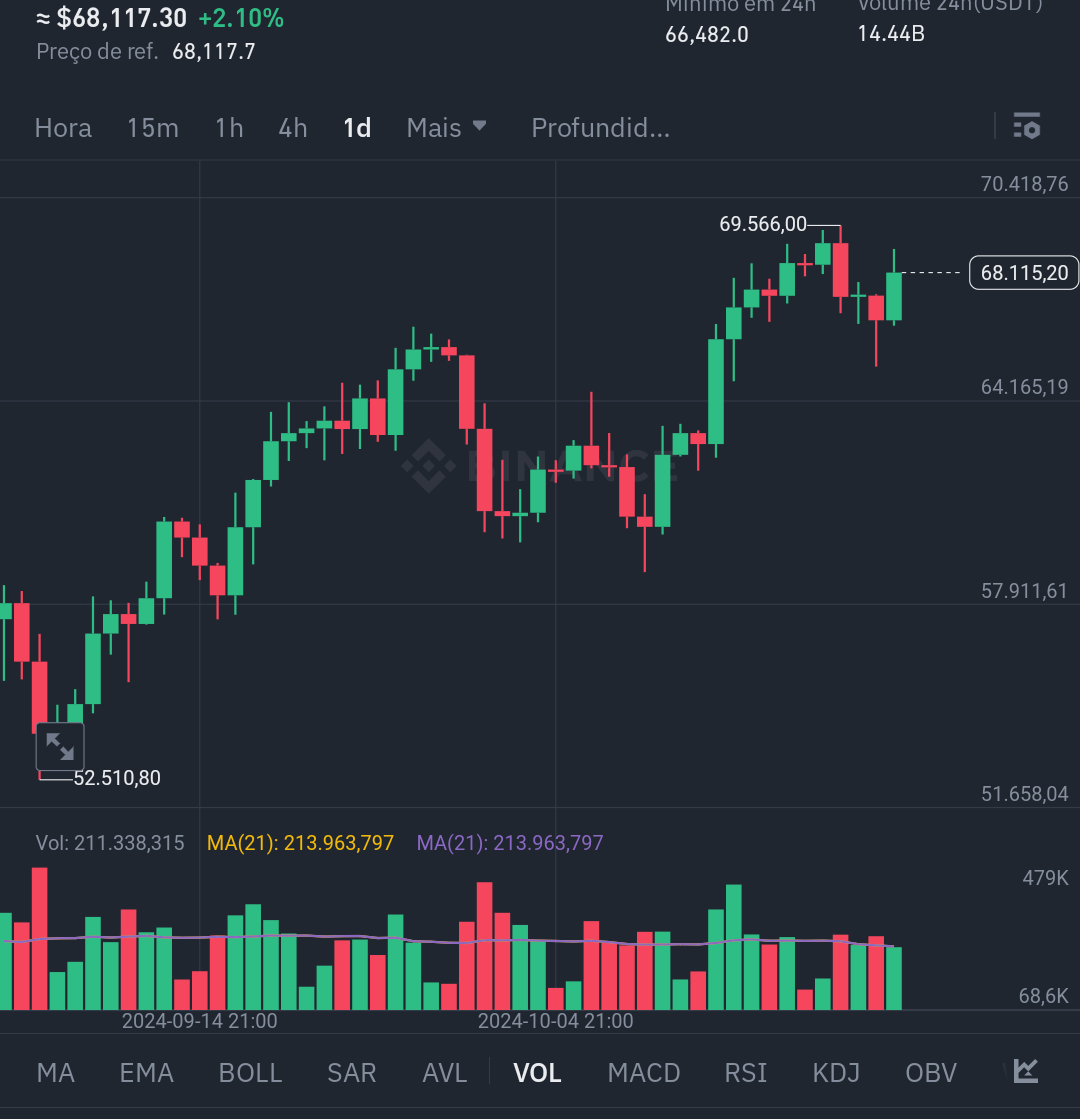Toggle the SAR indicator
This screenshot has width=1080, height=1119.
(x=352, y=1073)
